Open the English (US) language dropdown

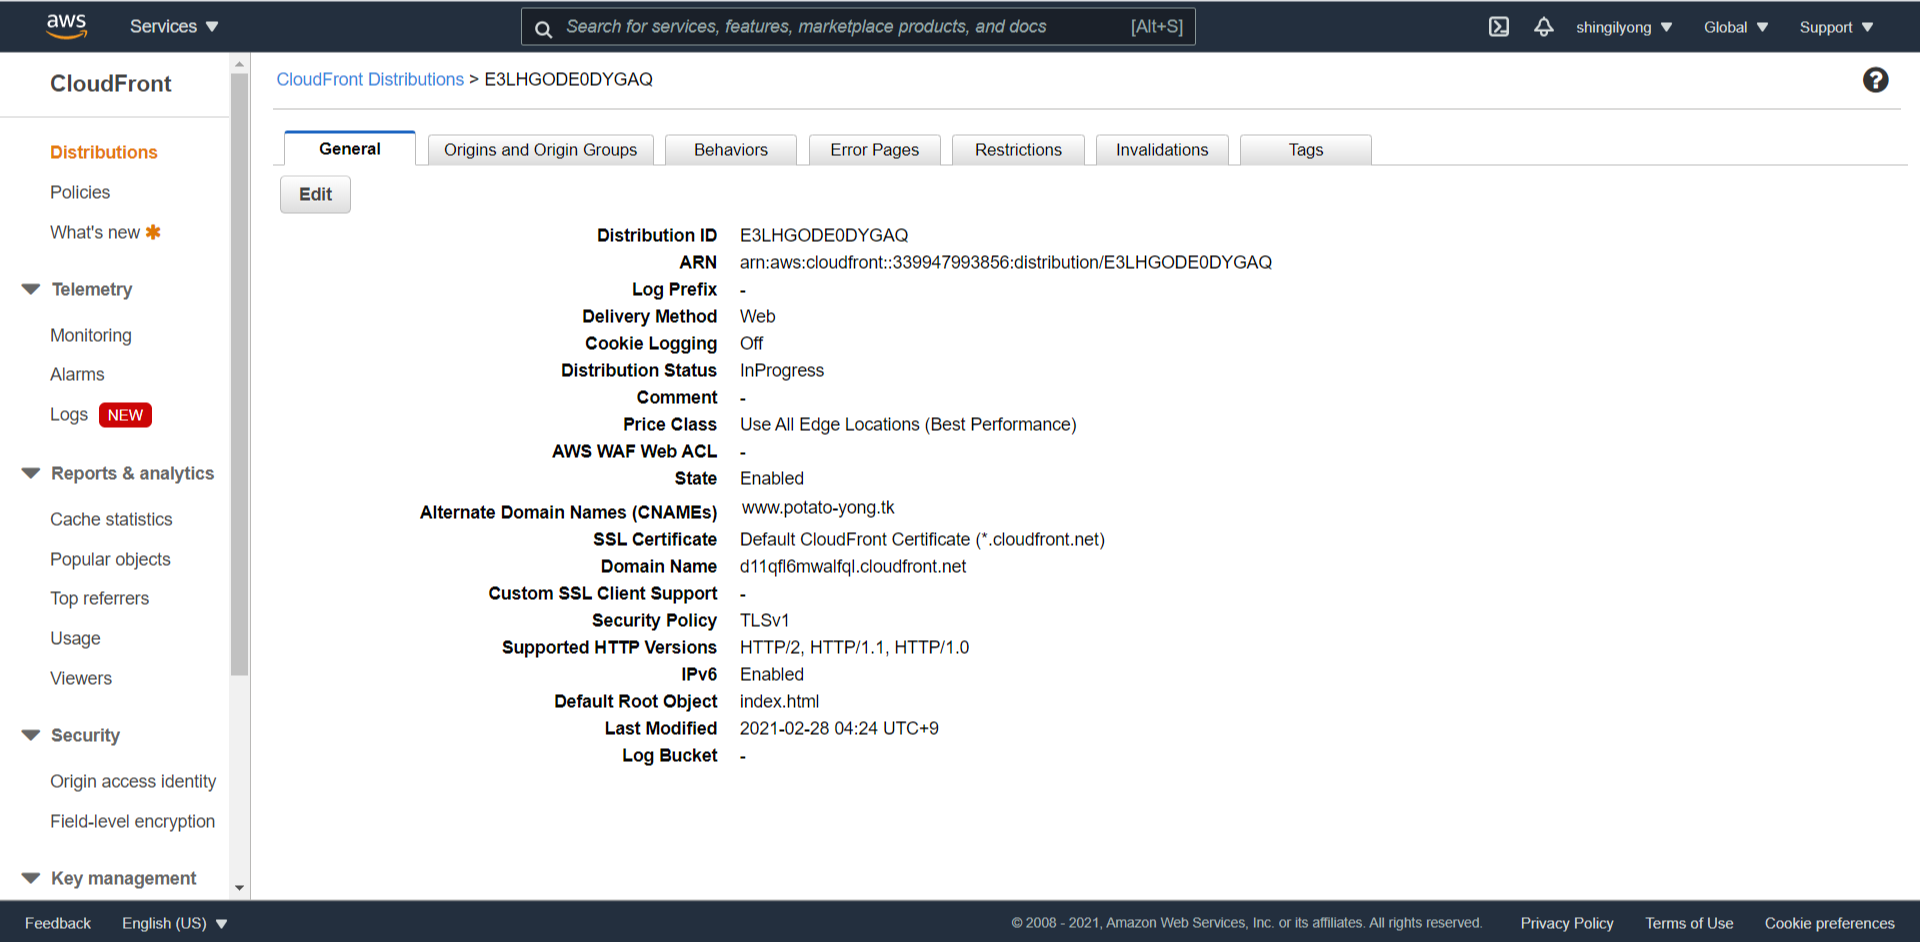175,923
